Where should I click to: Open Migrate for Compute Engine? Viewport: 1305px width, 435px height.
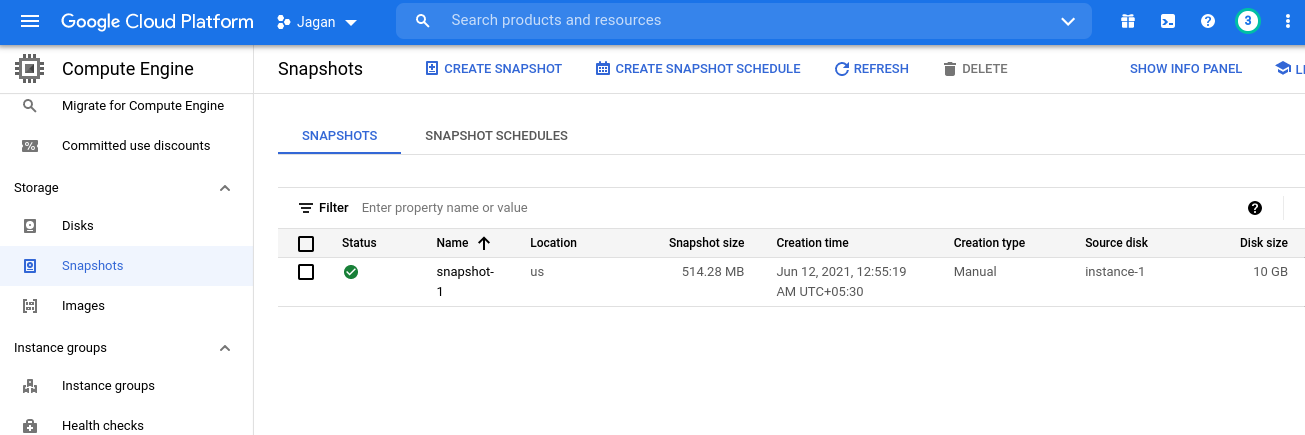tap(143, 105)
